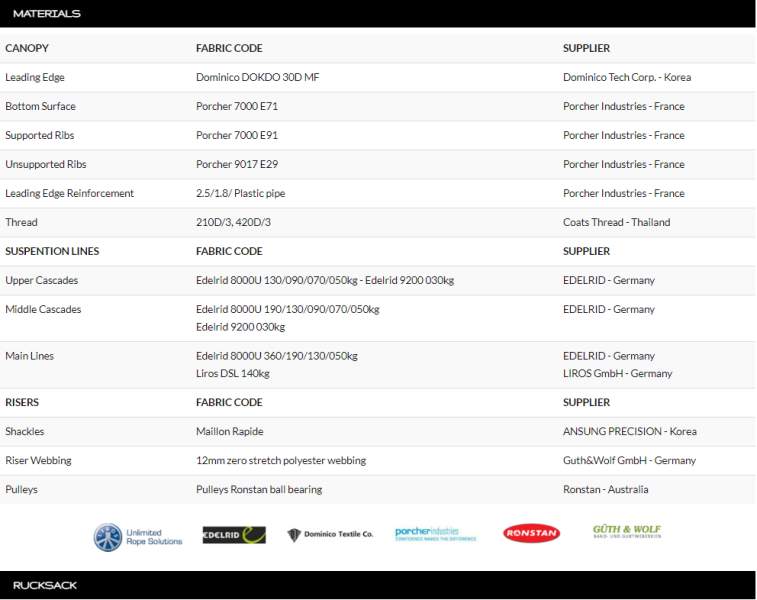Select 'Edelrid 8000U 190/130/090/070/050kg' code
This screenshot has height=600, width=757.
[288, 309]
